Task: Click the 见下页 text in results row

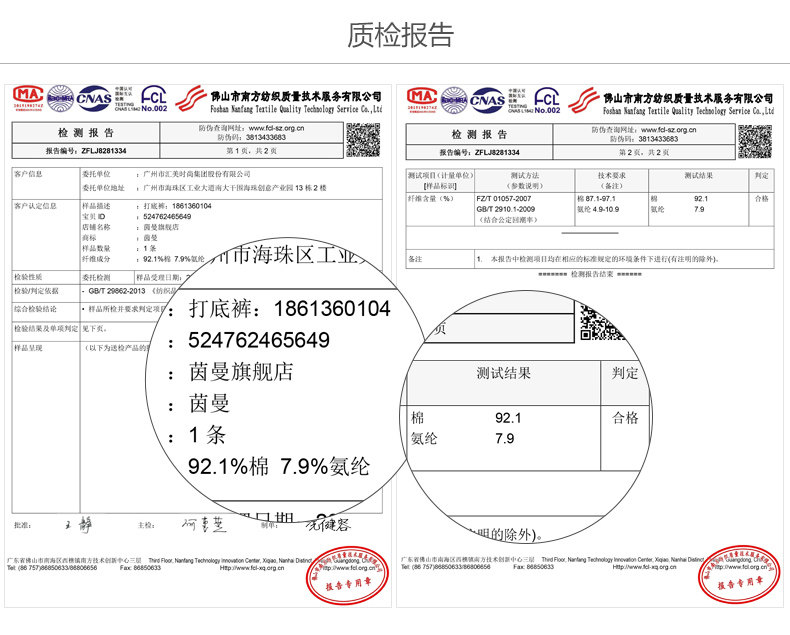Action: click(95, 328)
